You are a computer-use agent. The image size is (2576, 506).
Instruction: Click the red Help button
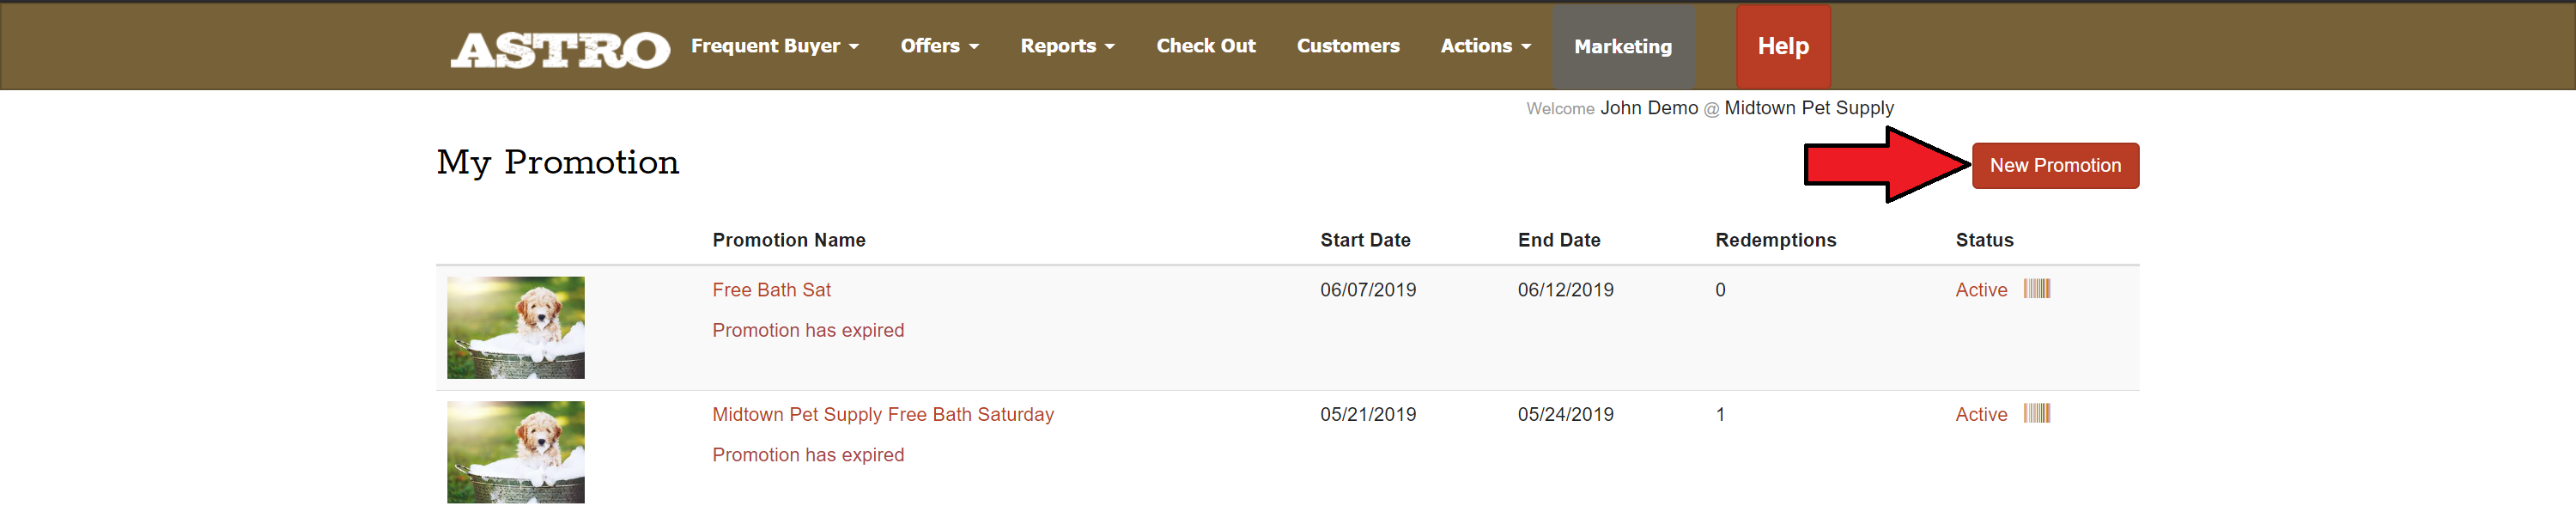pyautogui.click(x=1782, y=47)
